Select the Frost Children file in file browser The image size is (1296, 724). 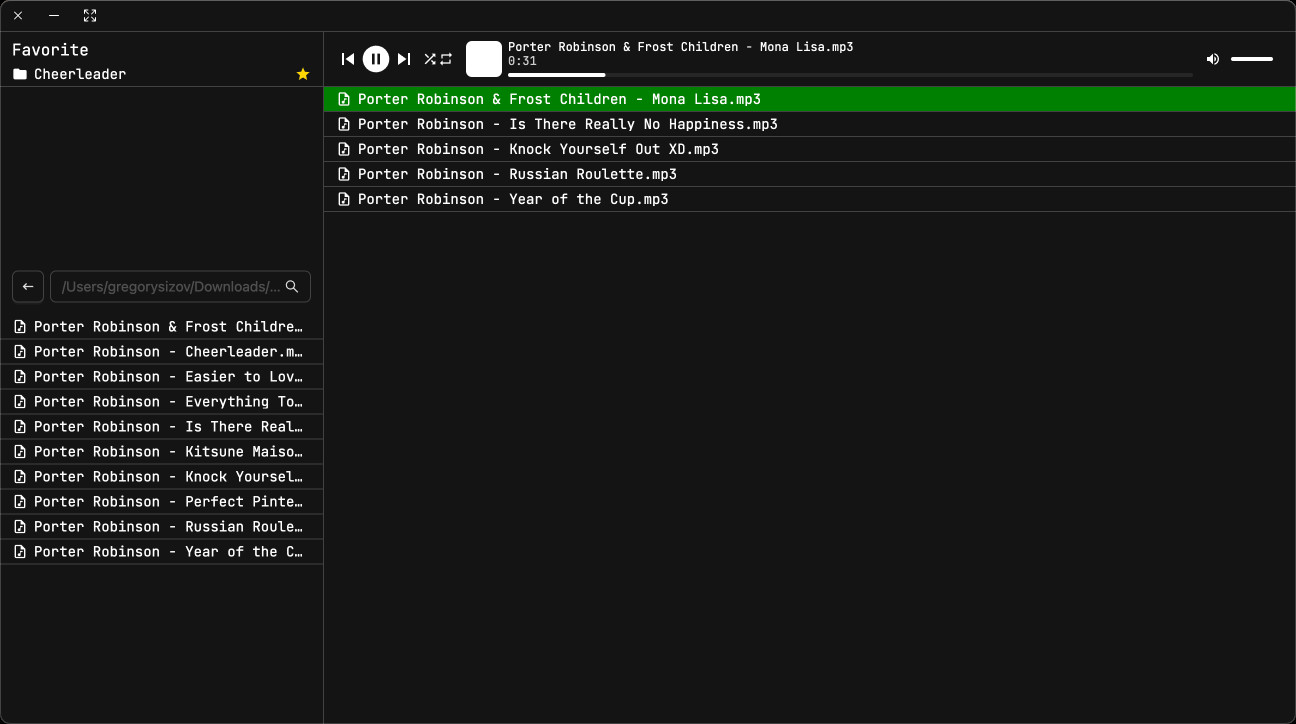click(x=161, y=327)
